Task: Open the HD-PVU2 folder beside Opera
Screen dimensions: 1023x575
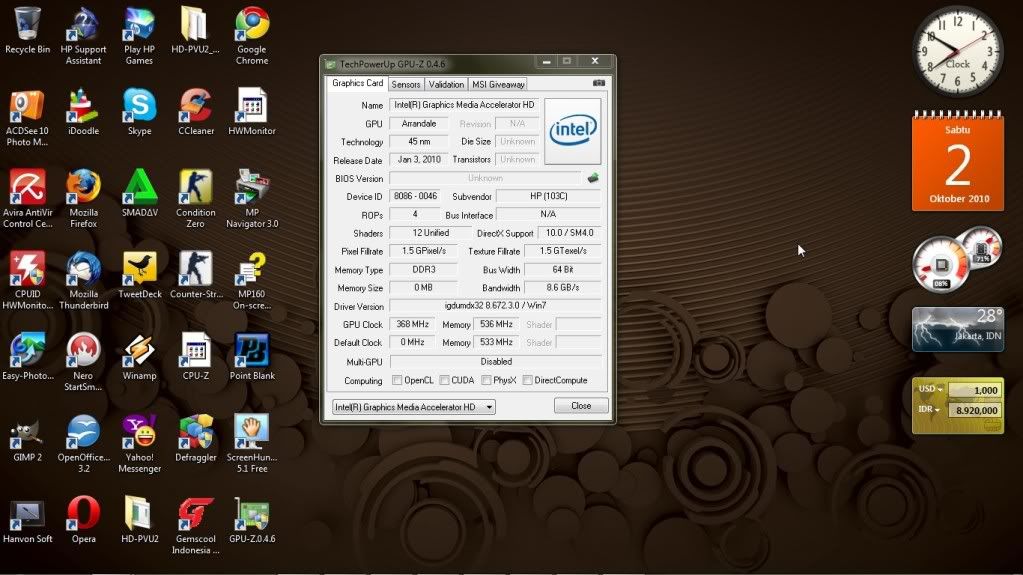Action: click(x=139, y=520)
